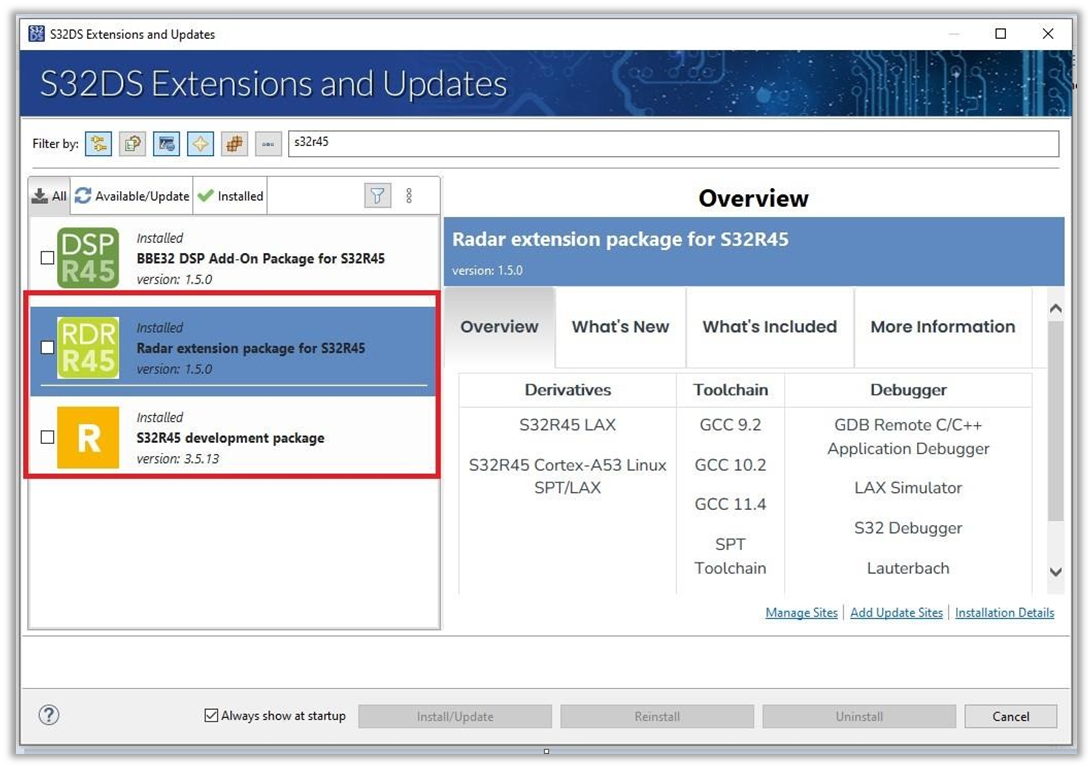Open the What's New tab
Viewport: 1092px width, 768px height.
tap(620, 327)
